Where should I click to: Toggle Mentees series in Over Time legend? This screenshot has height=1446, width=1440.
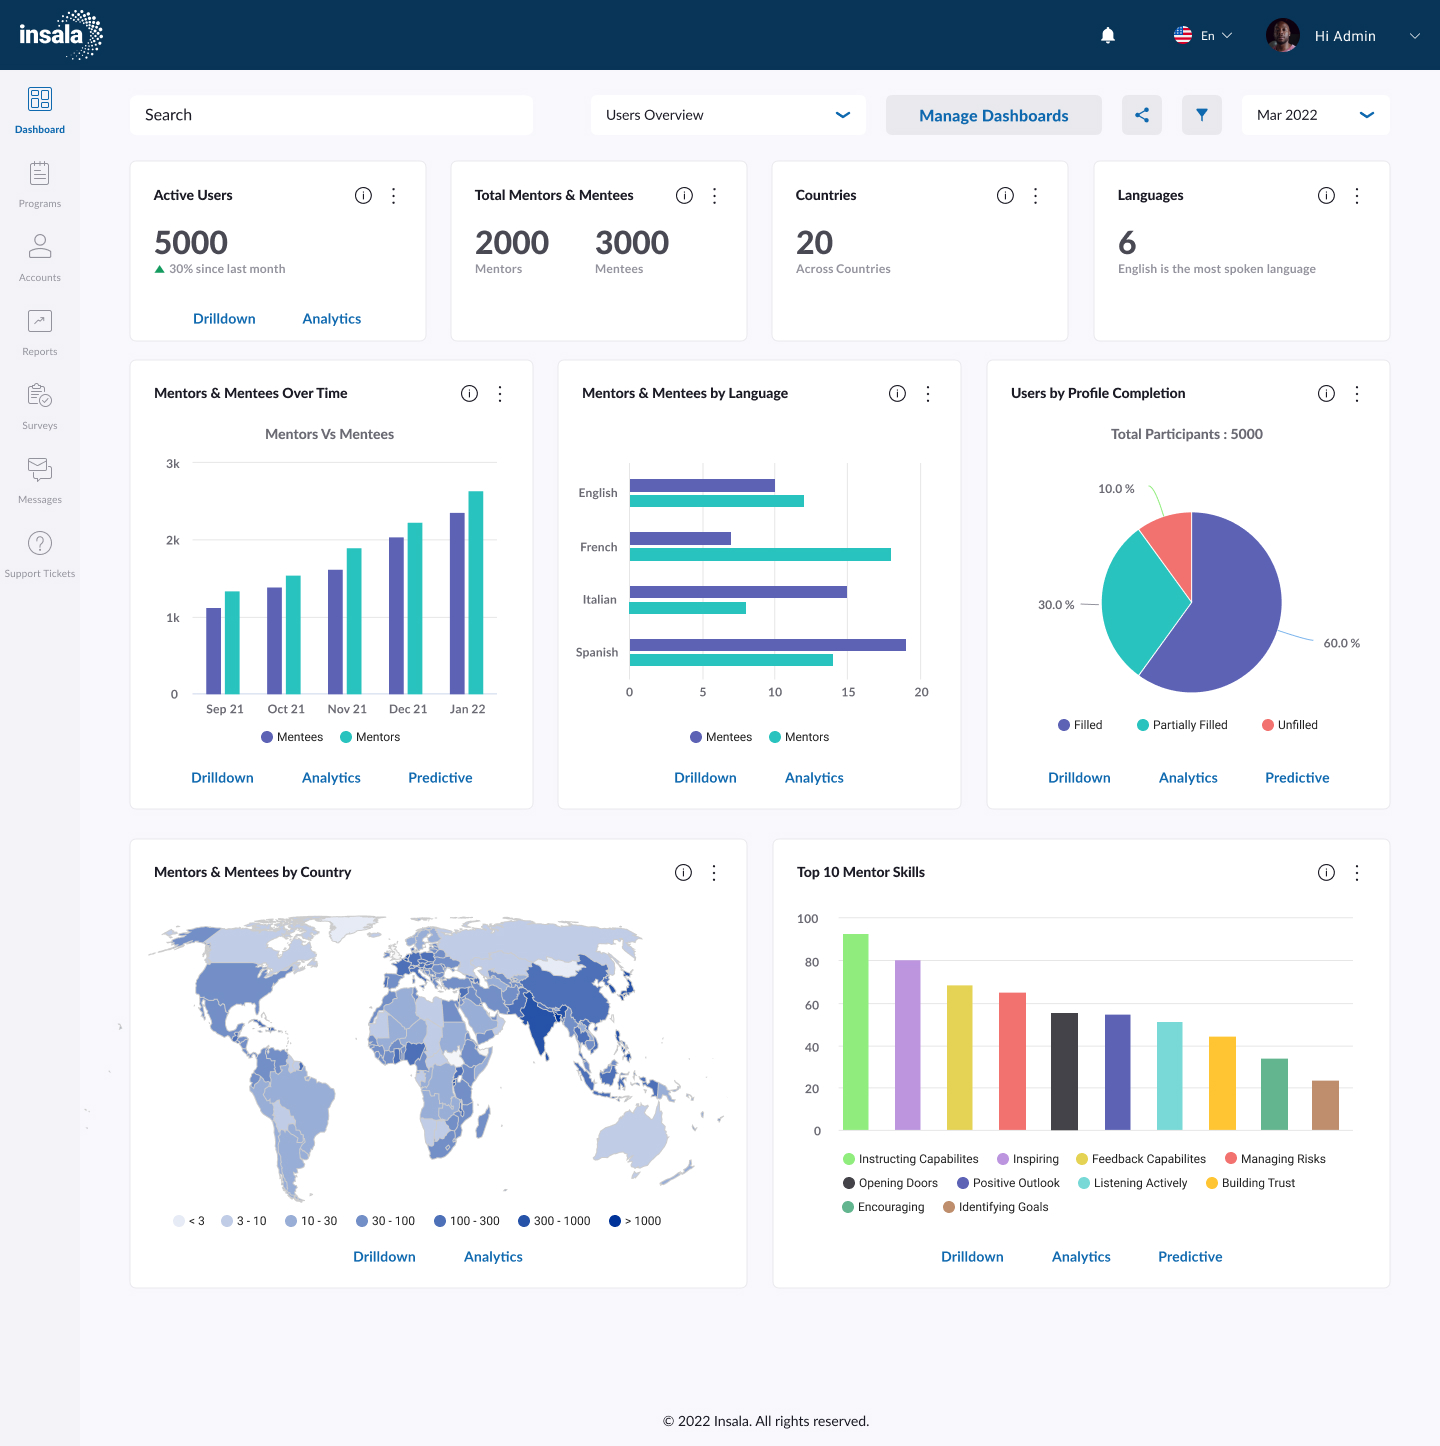[x=292, y=737]
